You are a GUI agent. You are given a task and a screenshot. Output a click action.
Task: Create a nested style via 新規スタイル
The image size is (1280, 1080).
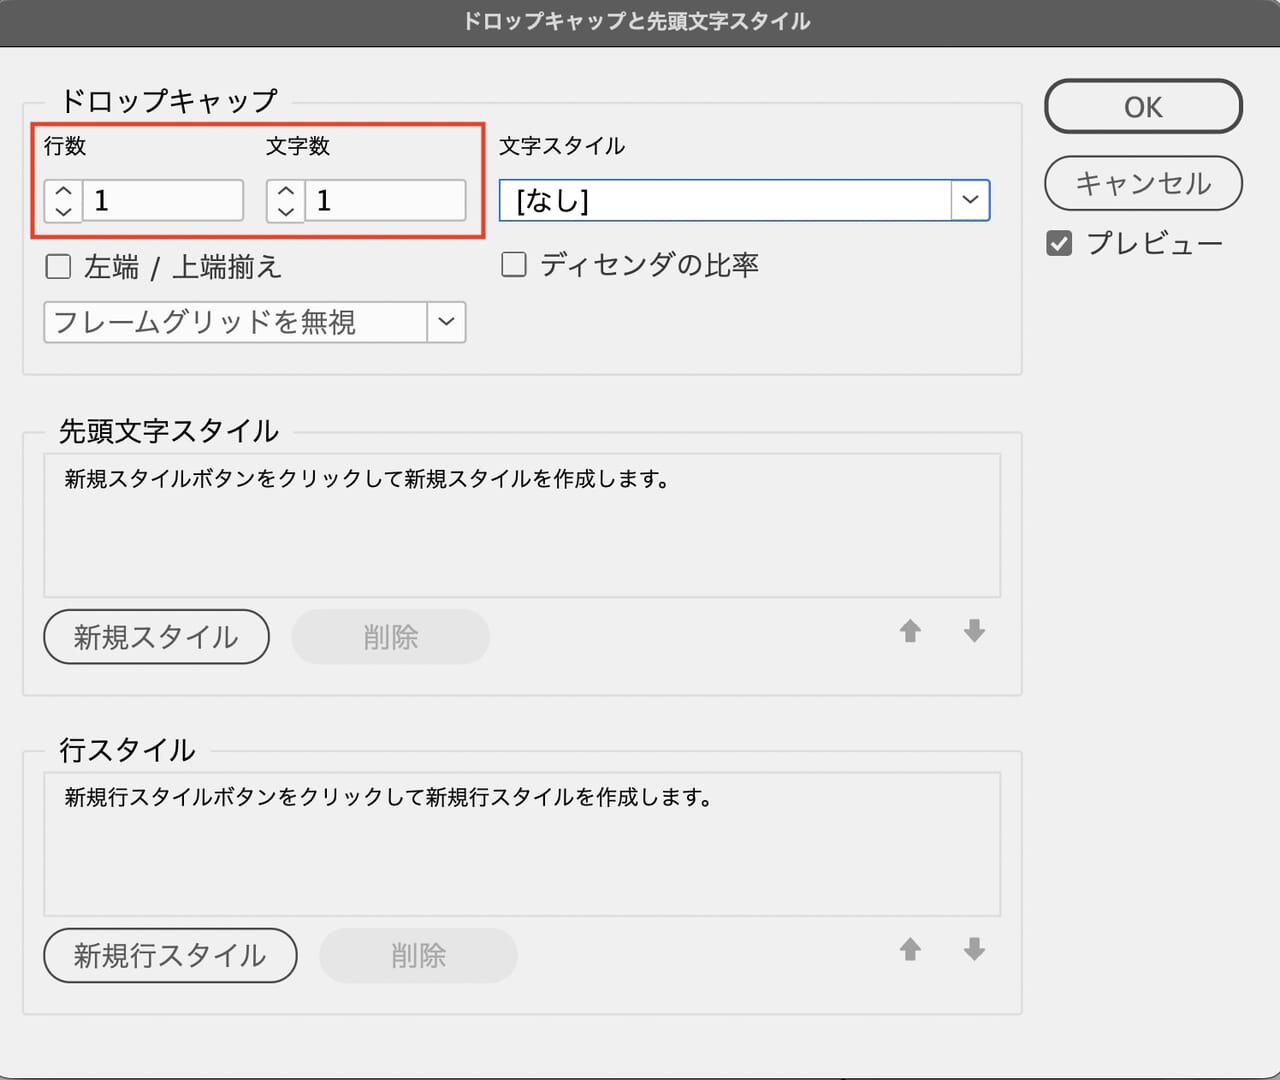[x=156, y=637]
